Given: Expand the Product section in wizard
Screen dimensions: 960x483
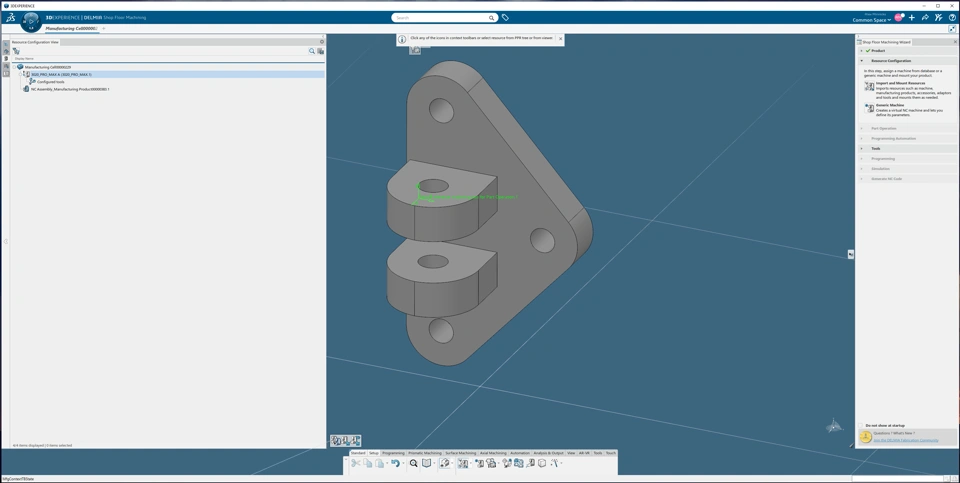Looking at the screenshot, I should pos(862,51).
